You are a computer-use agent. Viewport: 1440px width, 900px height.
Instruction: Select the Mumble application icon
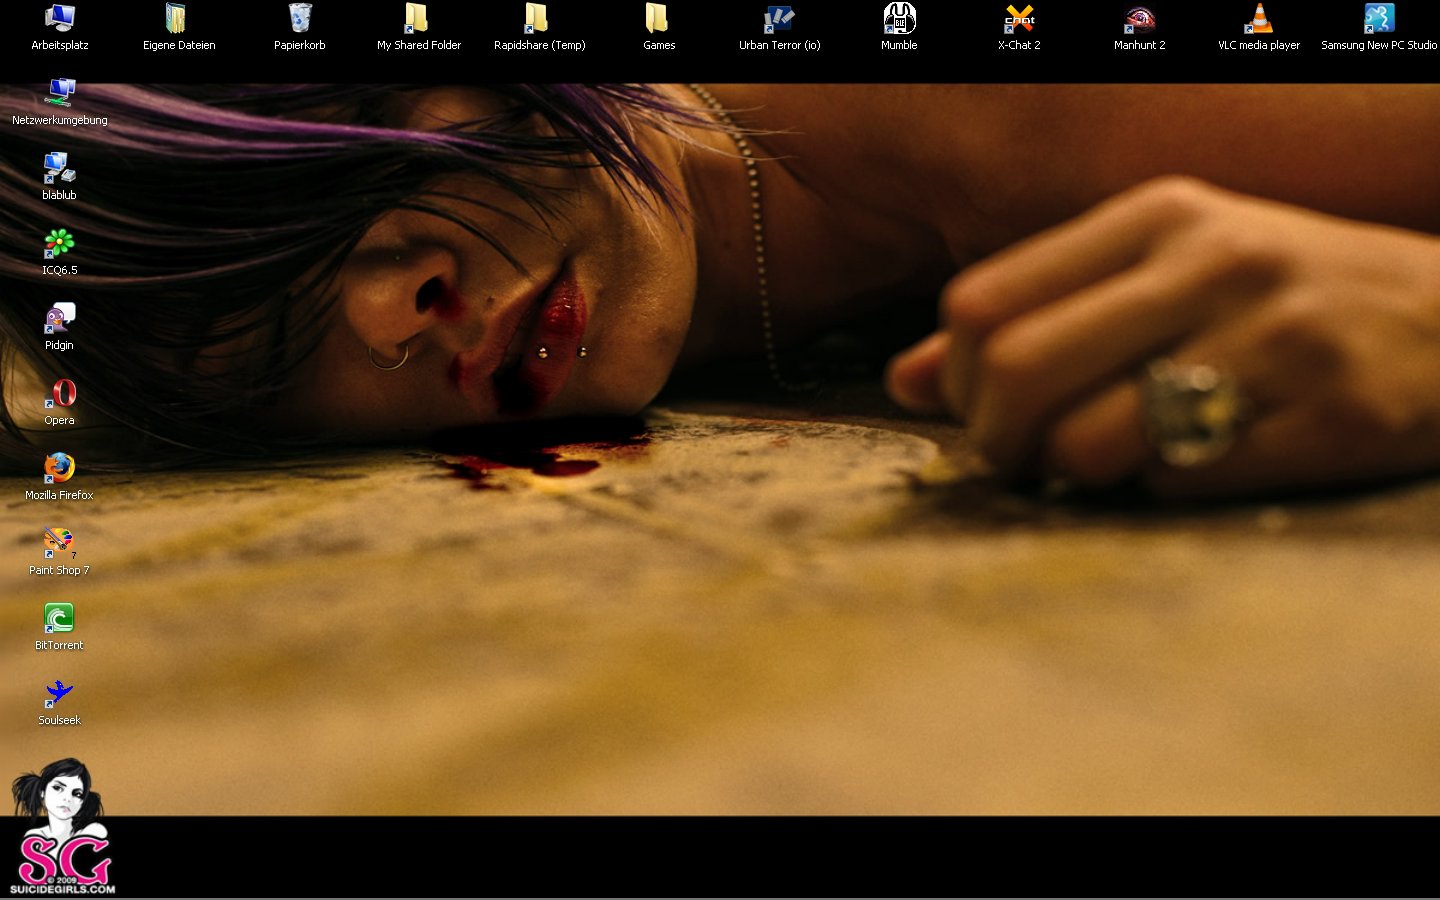tap(899, 19)
